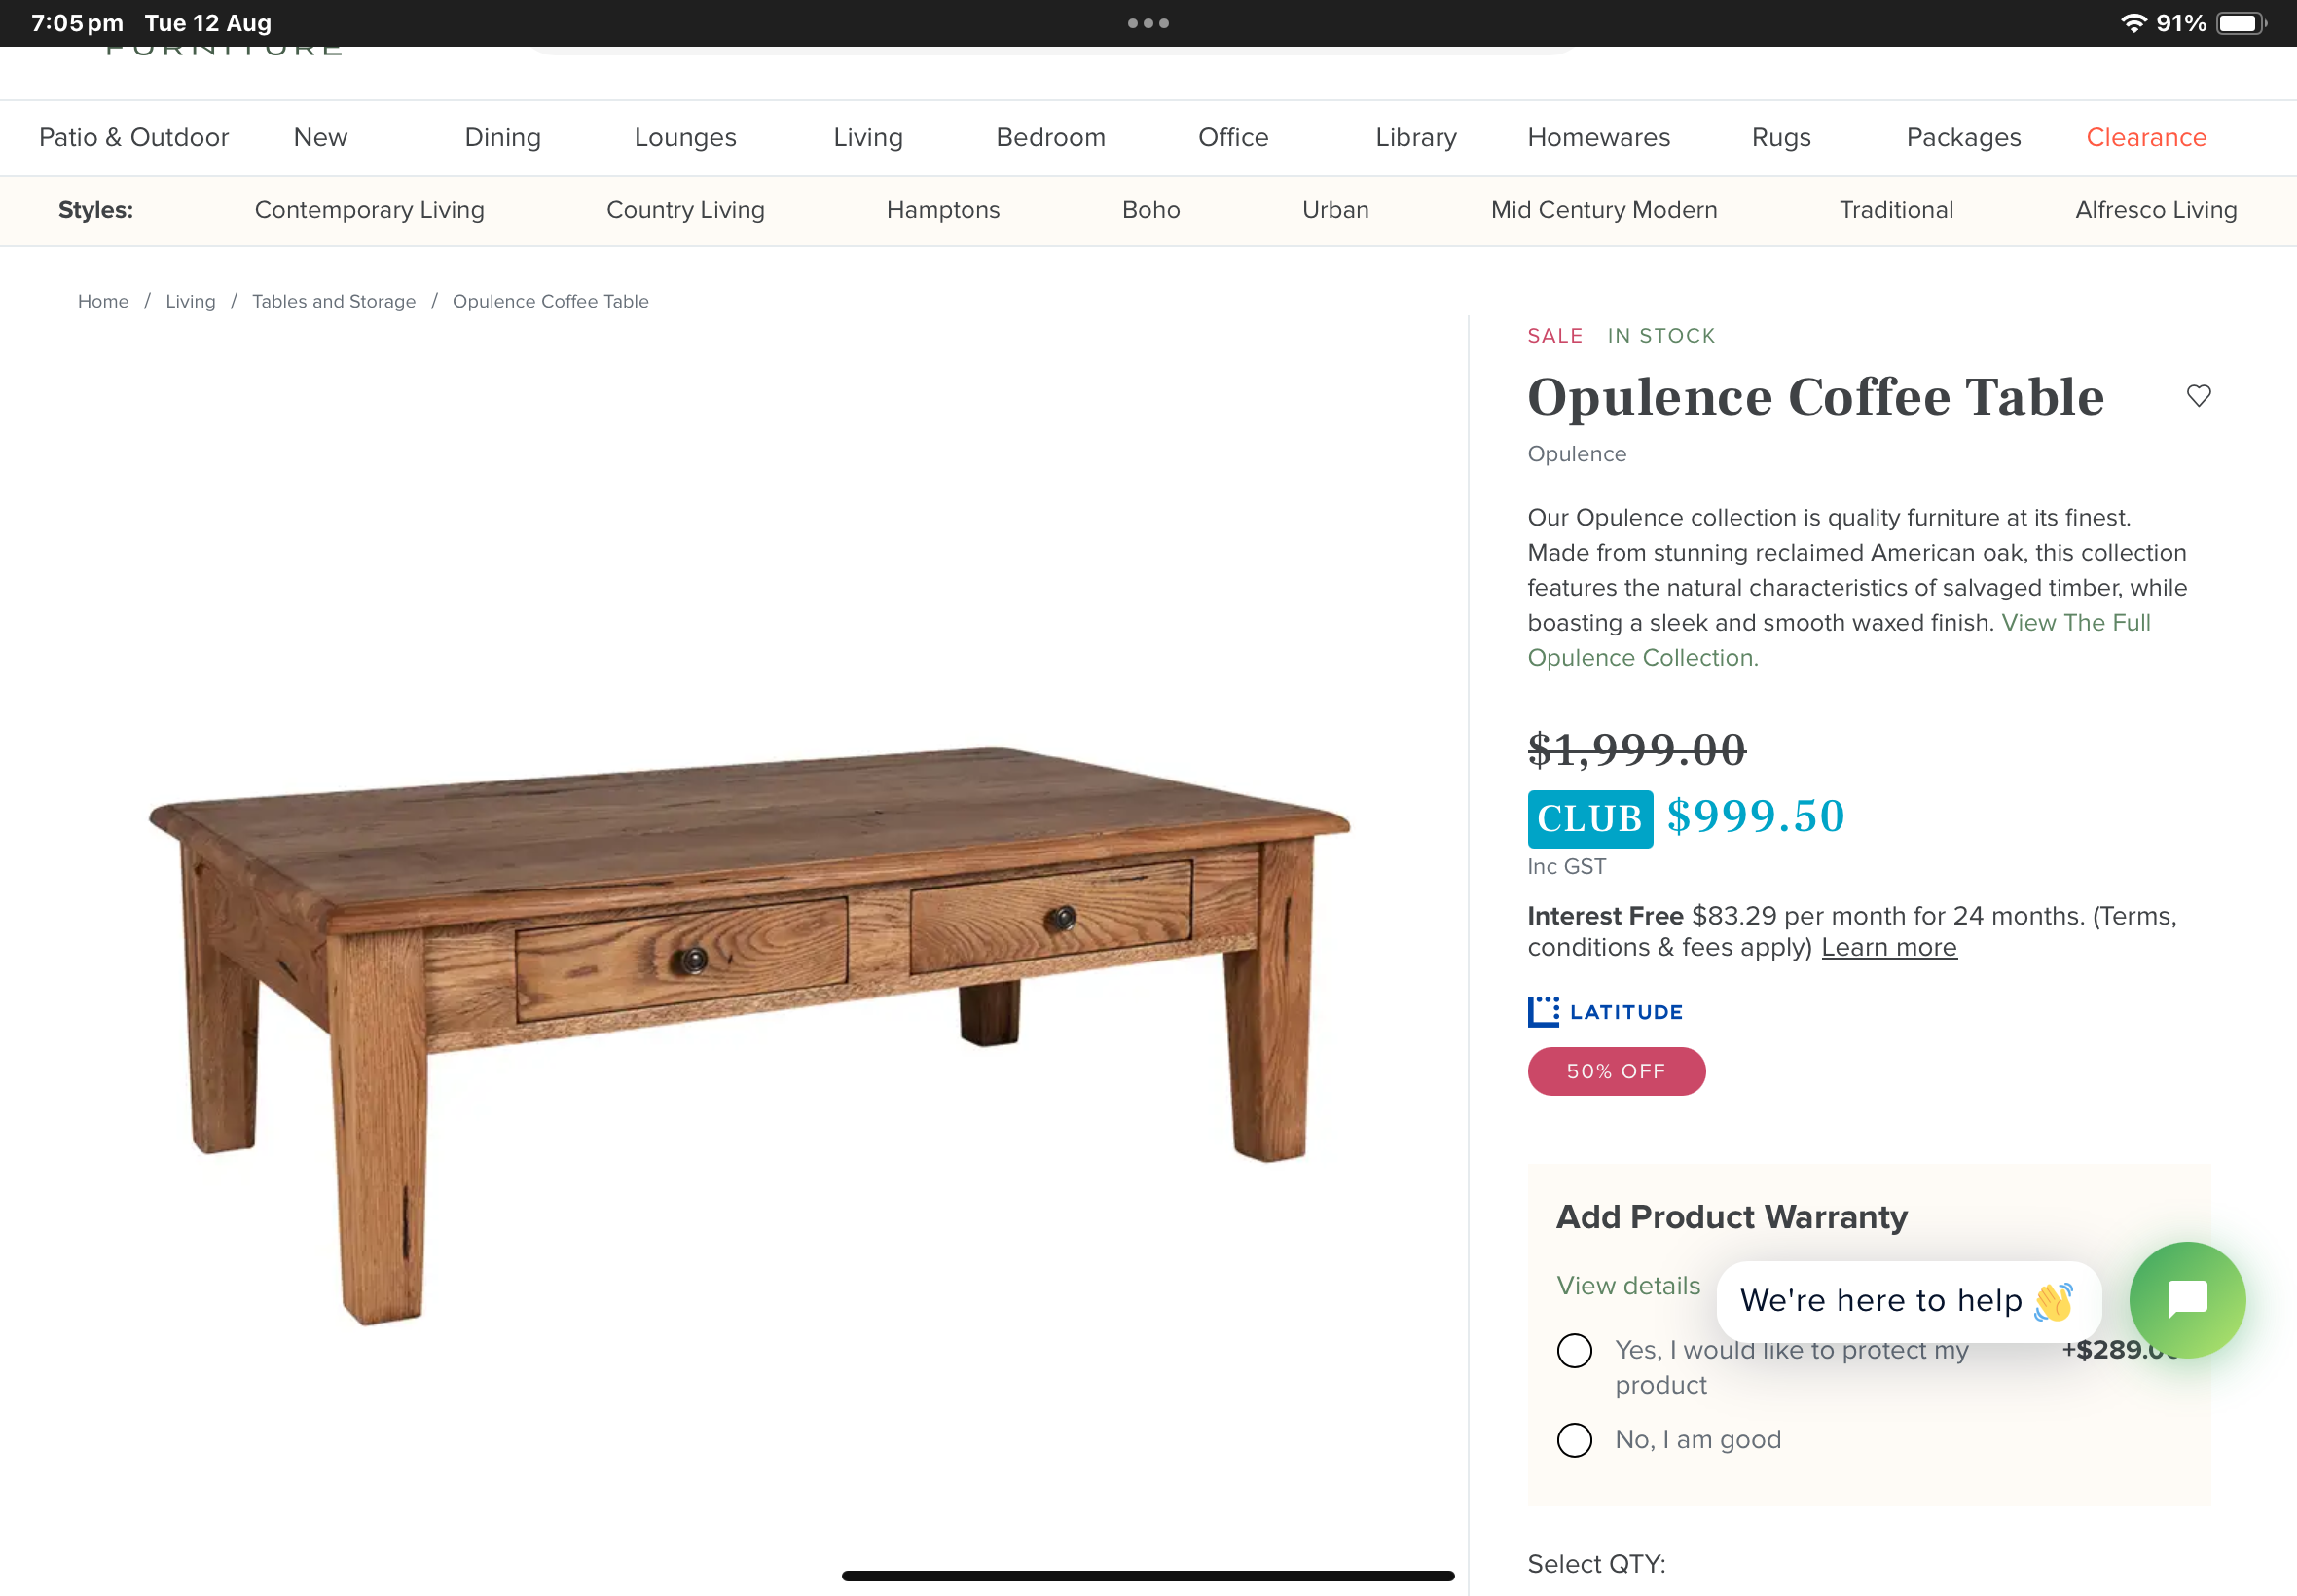Open the Patio & Outdoor menu
Viewport: 2297px width, 1596px height.
(133, 137)
